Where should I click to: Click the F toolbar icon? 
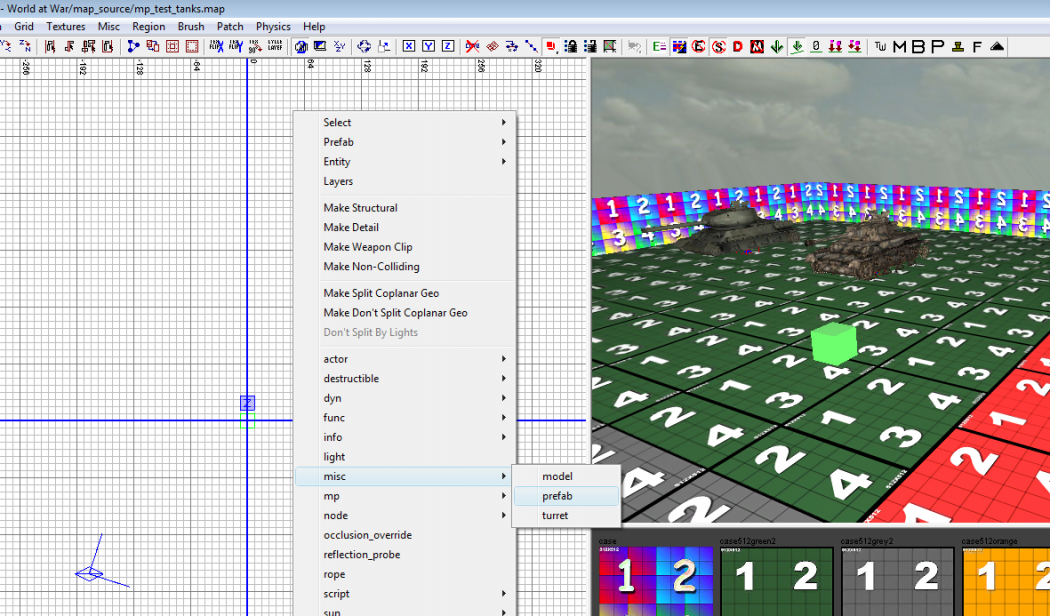977,46
